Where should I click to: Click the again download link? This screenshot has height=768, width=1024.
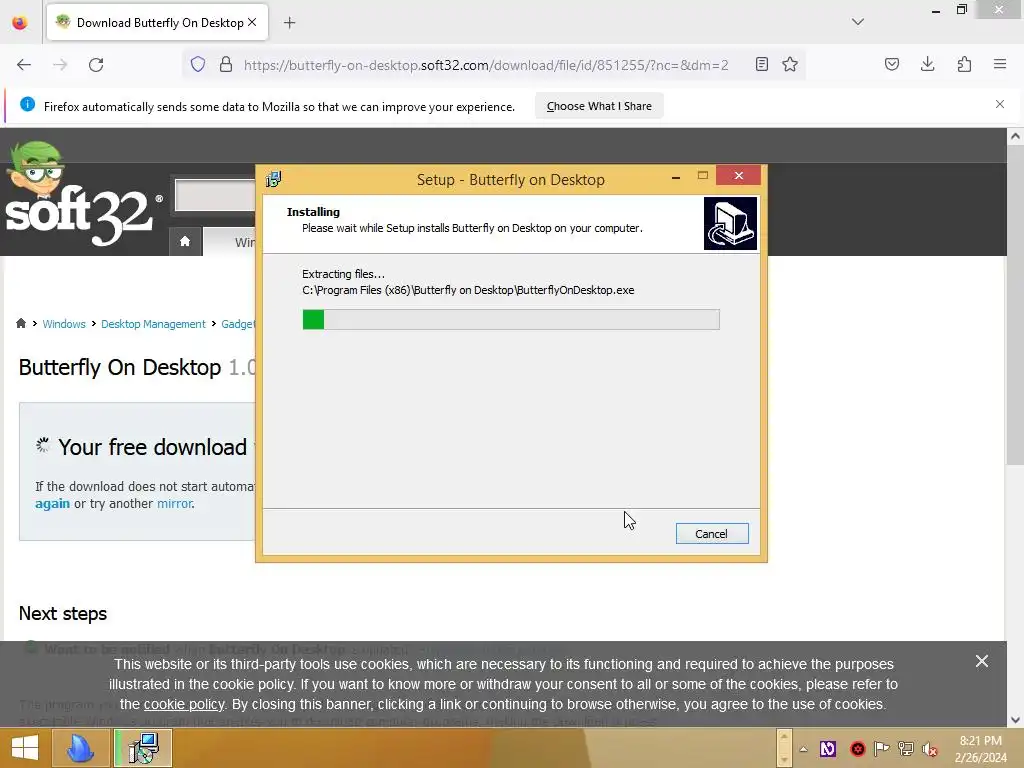[x=52, y=504]
